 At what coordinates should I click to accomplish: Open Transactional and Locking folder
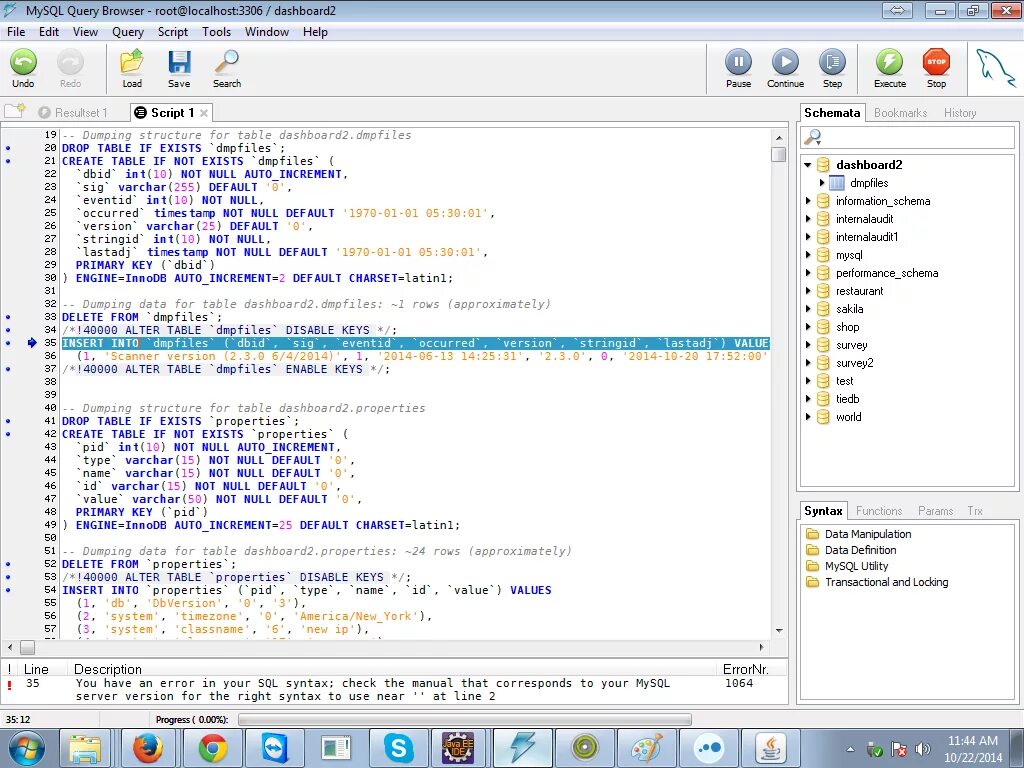tap(812, 582)
